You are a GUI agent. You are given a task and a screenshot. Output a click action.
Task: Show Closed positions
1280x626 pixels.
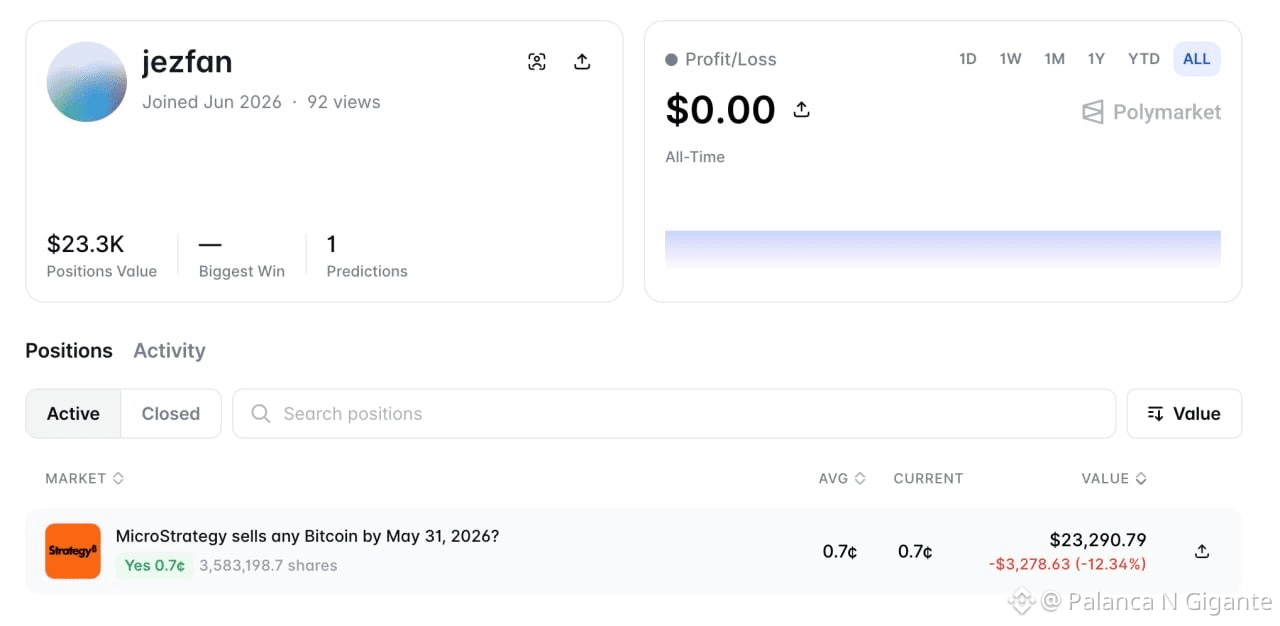[x=171, y=414]
